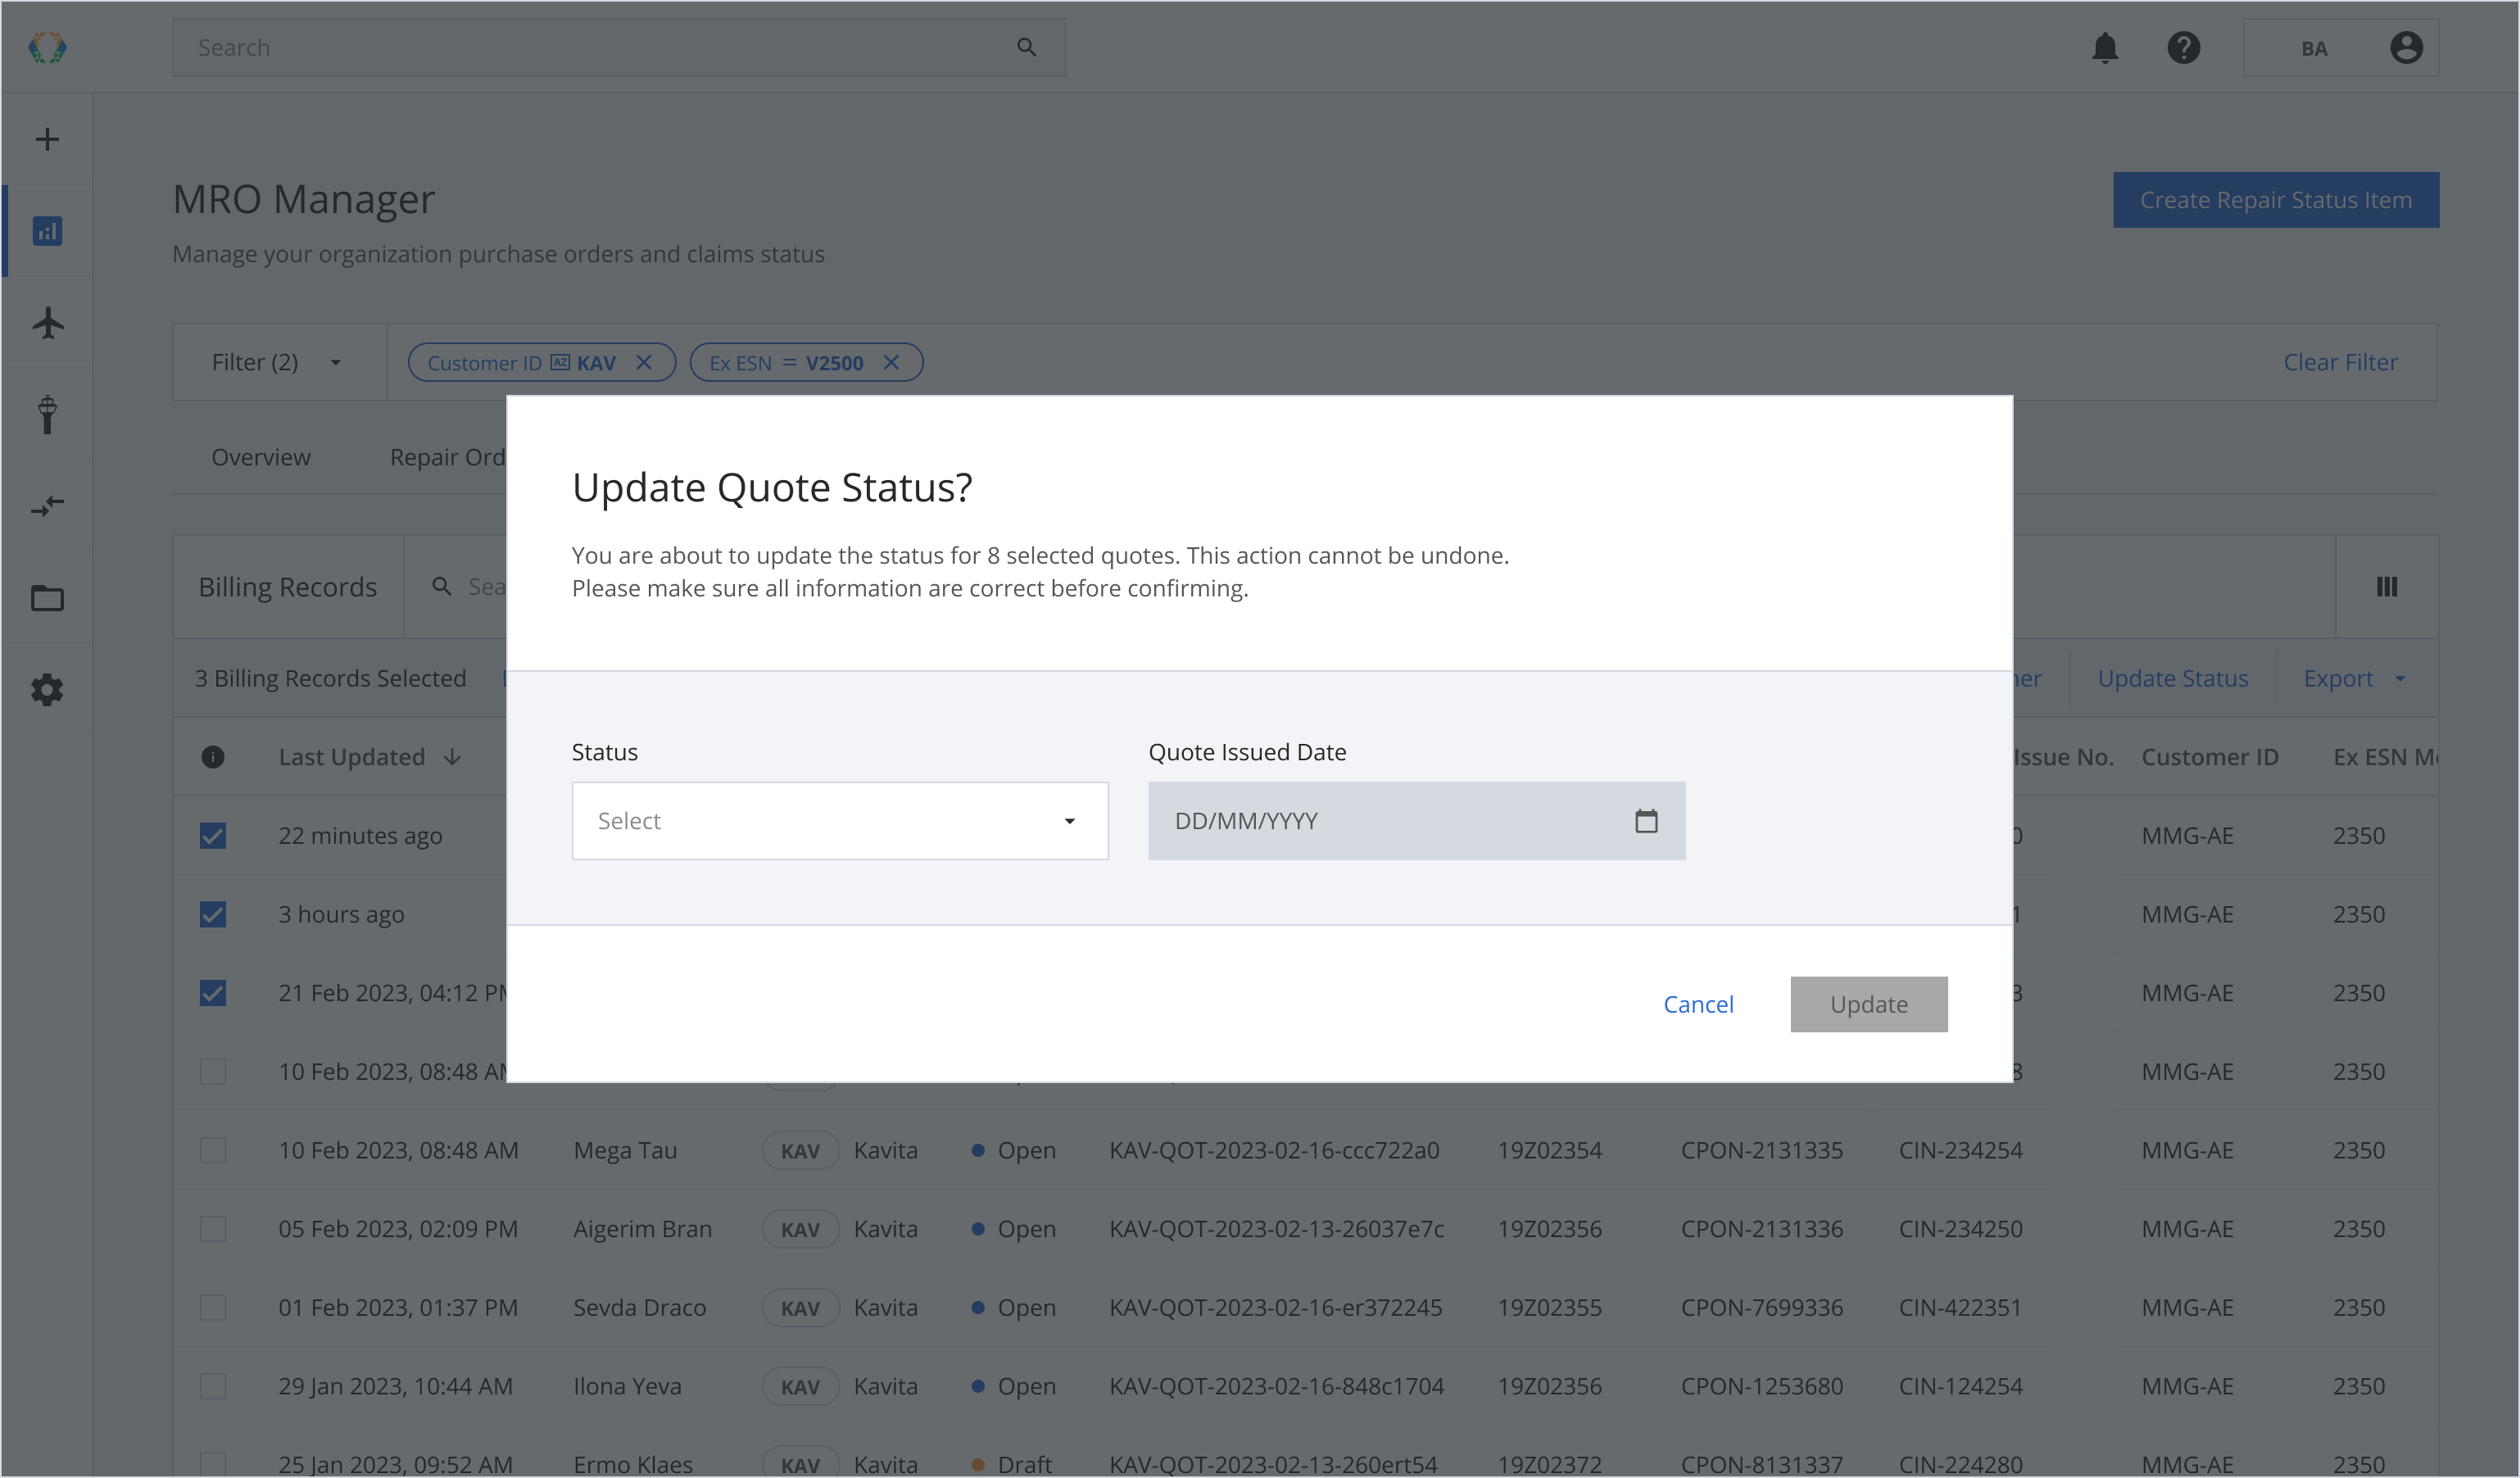Open the folder icon in sidebar
Viewport: 2520px width, 1478px height.
pyautogui.click(x=47, y=598)
